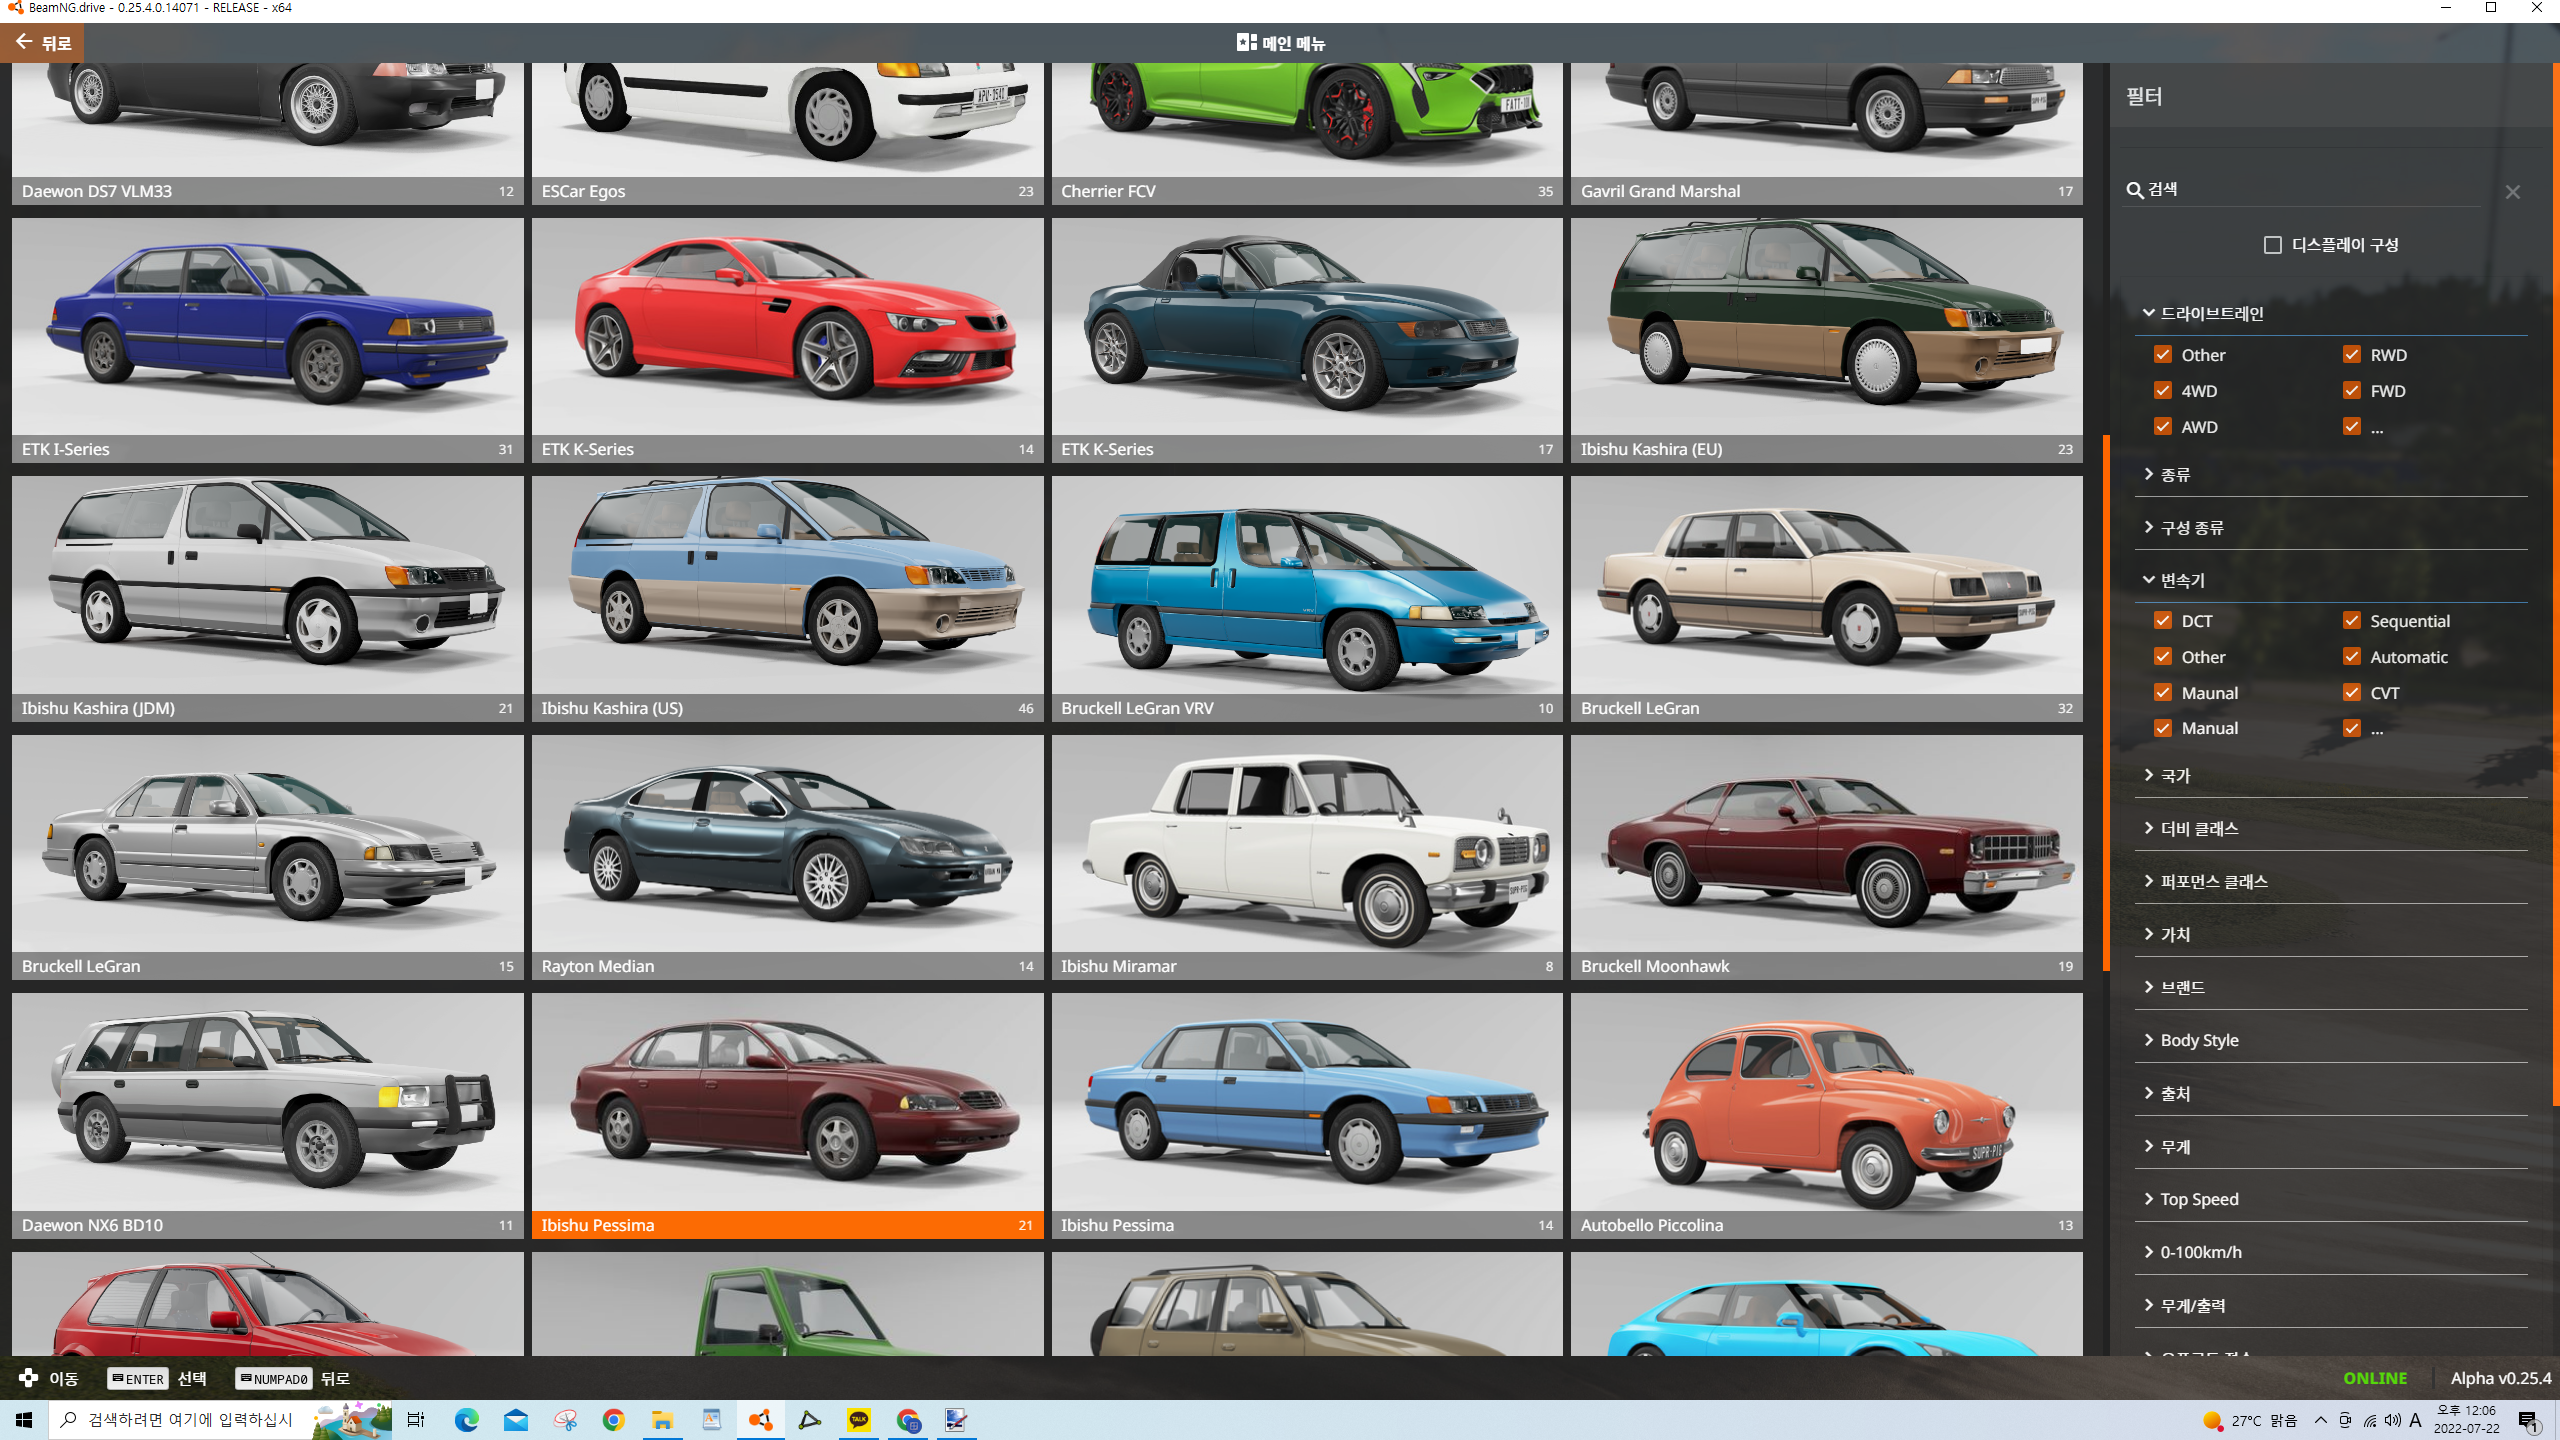Expand the Body Style filter section
2560x1440 pixels.
coord(2330,1040)
